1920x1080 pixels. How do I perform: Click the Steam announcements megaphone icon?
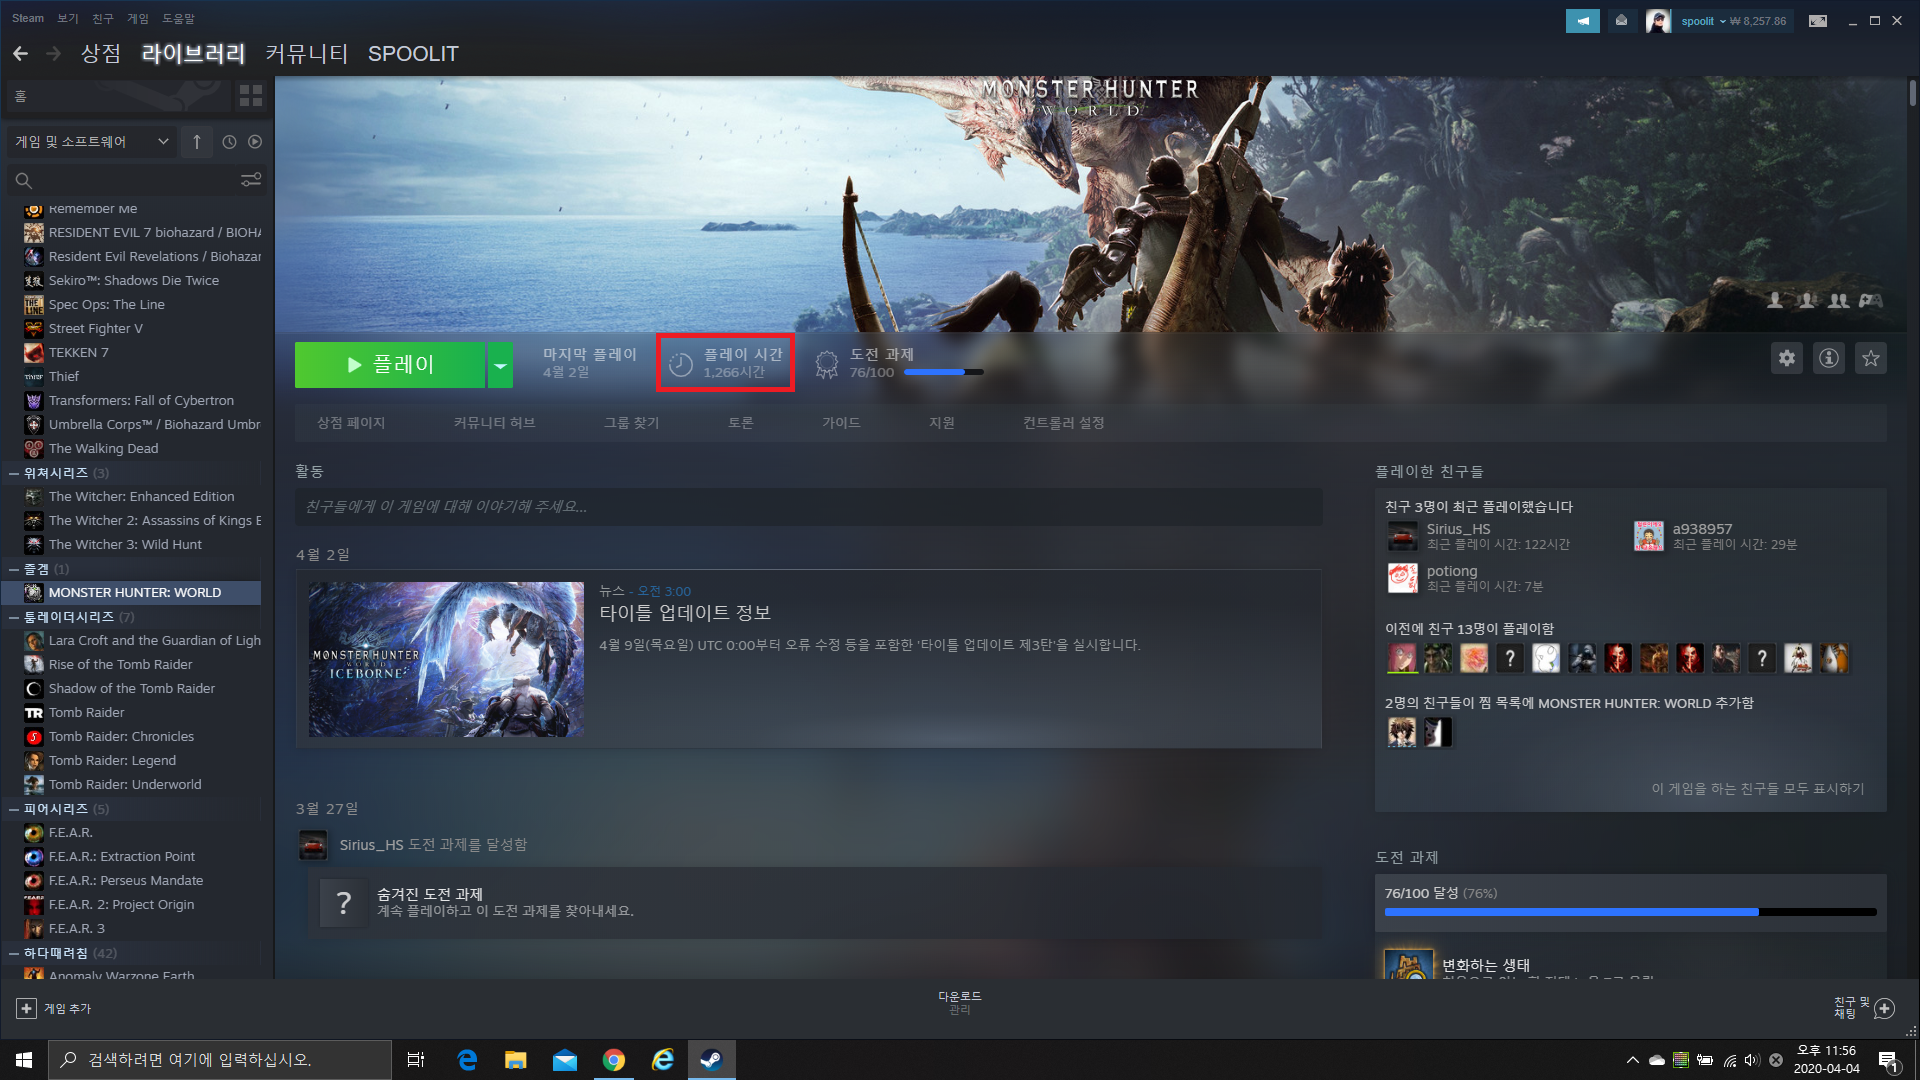(1582, 21)
